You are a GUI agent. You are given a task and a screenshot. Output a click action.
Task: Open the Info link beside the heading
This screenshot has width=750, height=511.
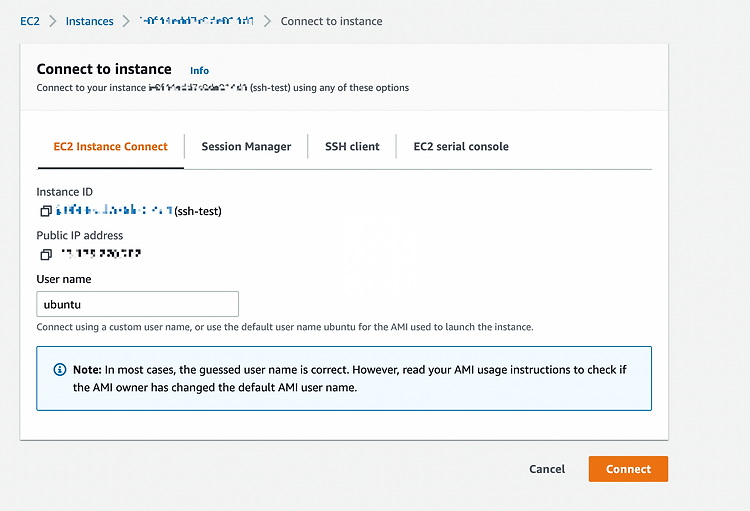coord(199,71)
